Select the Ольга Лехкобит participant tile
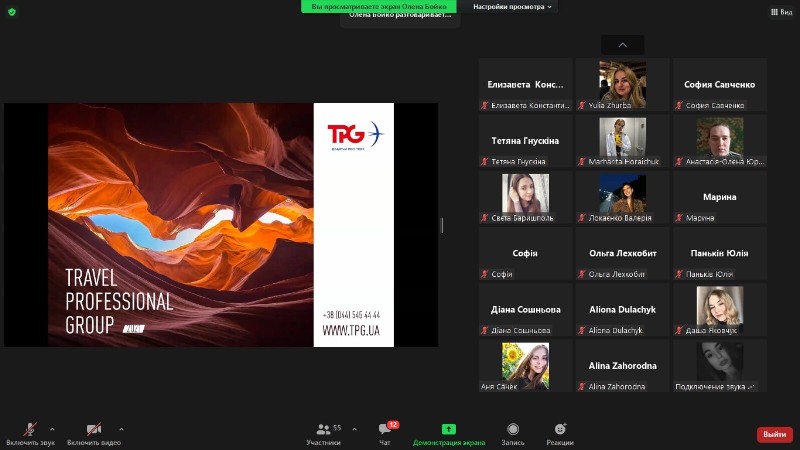Screen dimensions: 800x450 (x=622, y=254)
